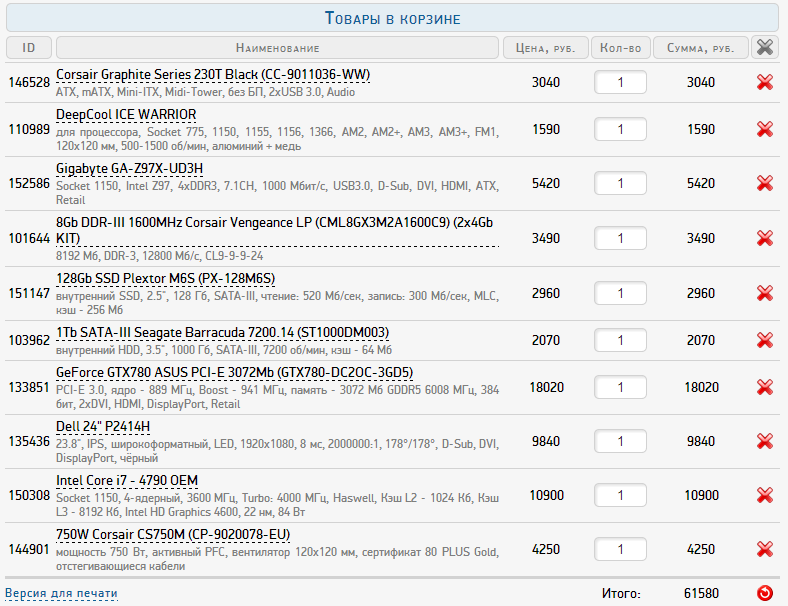Screen dimensions: 788x606
Task: Delete GeForce GTX780 ASUS from cart
Action: 764,387
